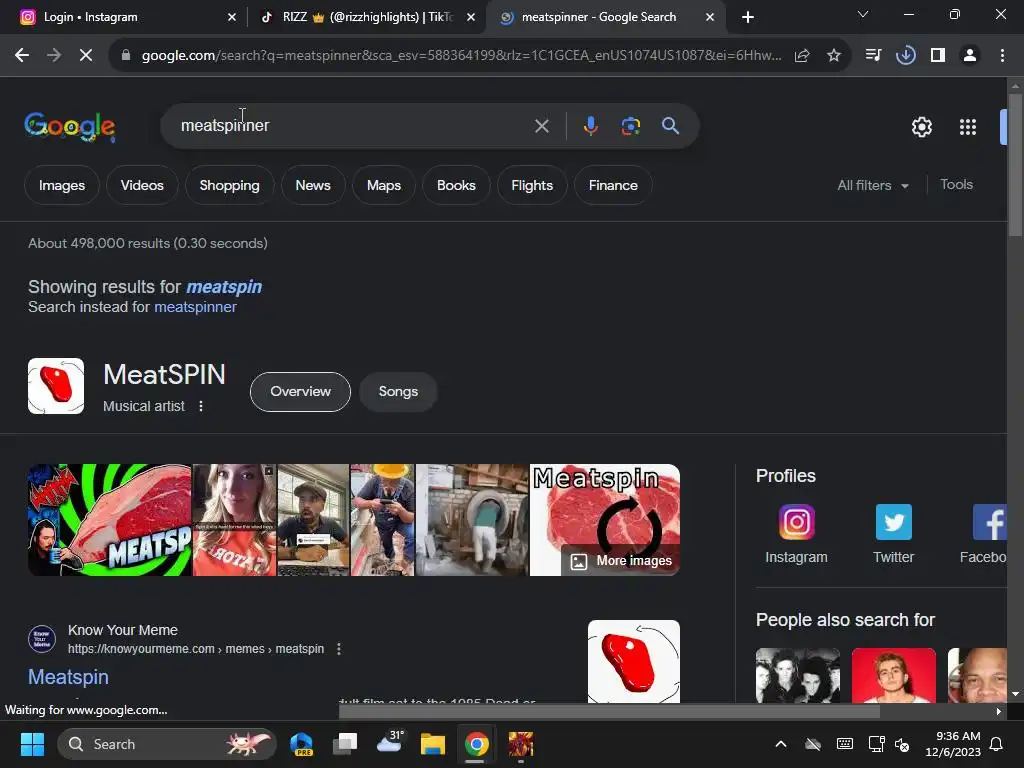This screenshot has height=768, width=1024.
Task: Open Google quick settings gear
Action: pos(921,127)
